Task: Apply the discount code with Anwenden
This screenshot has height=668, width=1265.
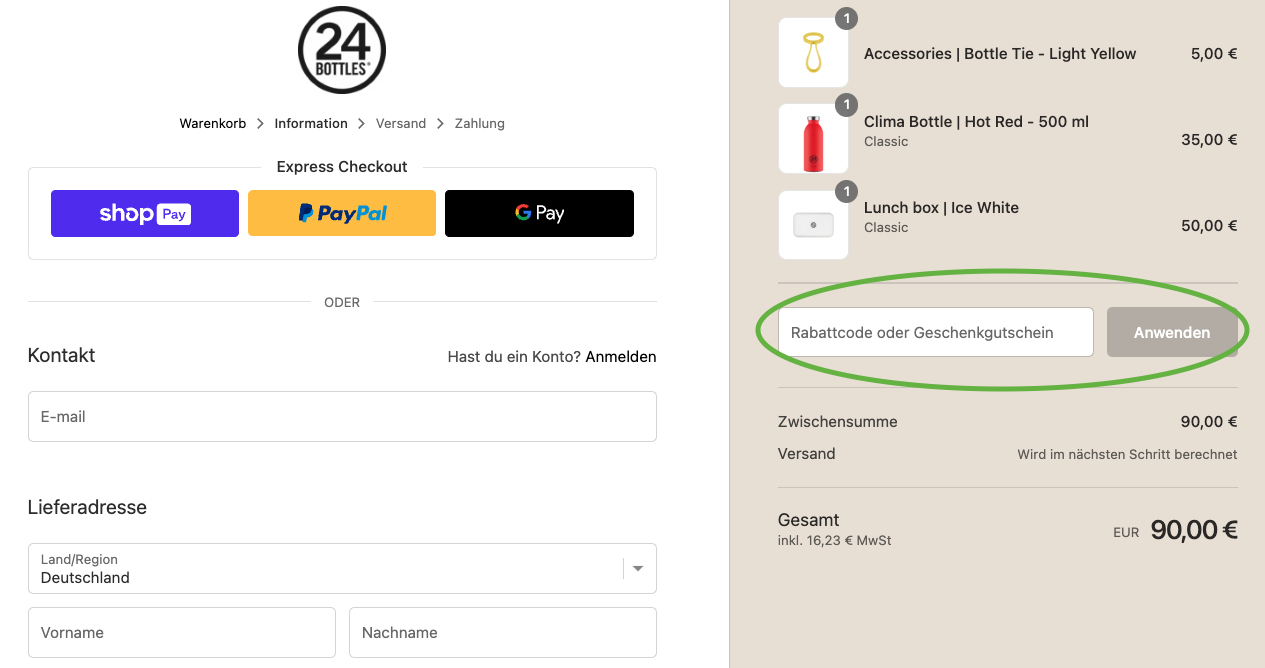Action: [1172, 333]
